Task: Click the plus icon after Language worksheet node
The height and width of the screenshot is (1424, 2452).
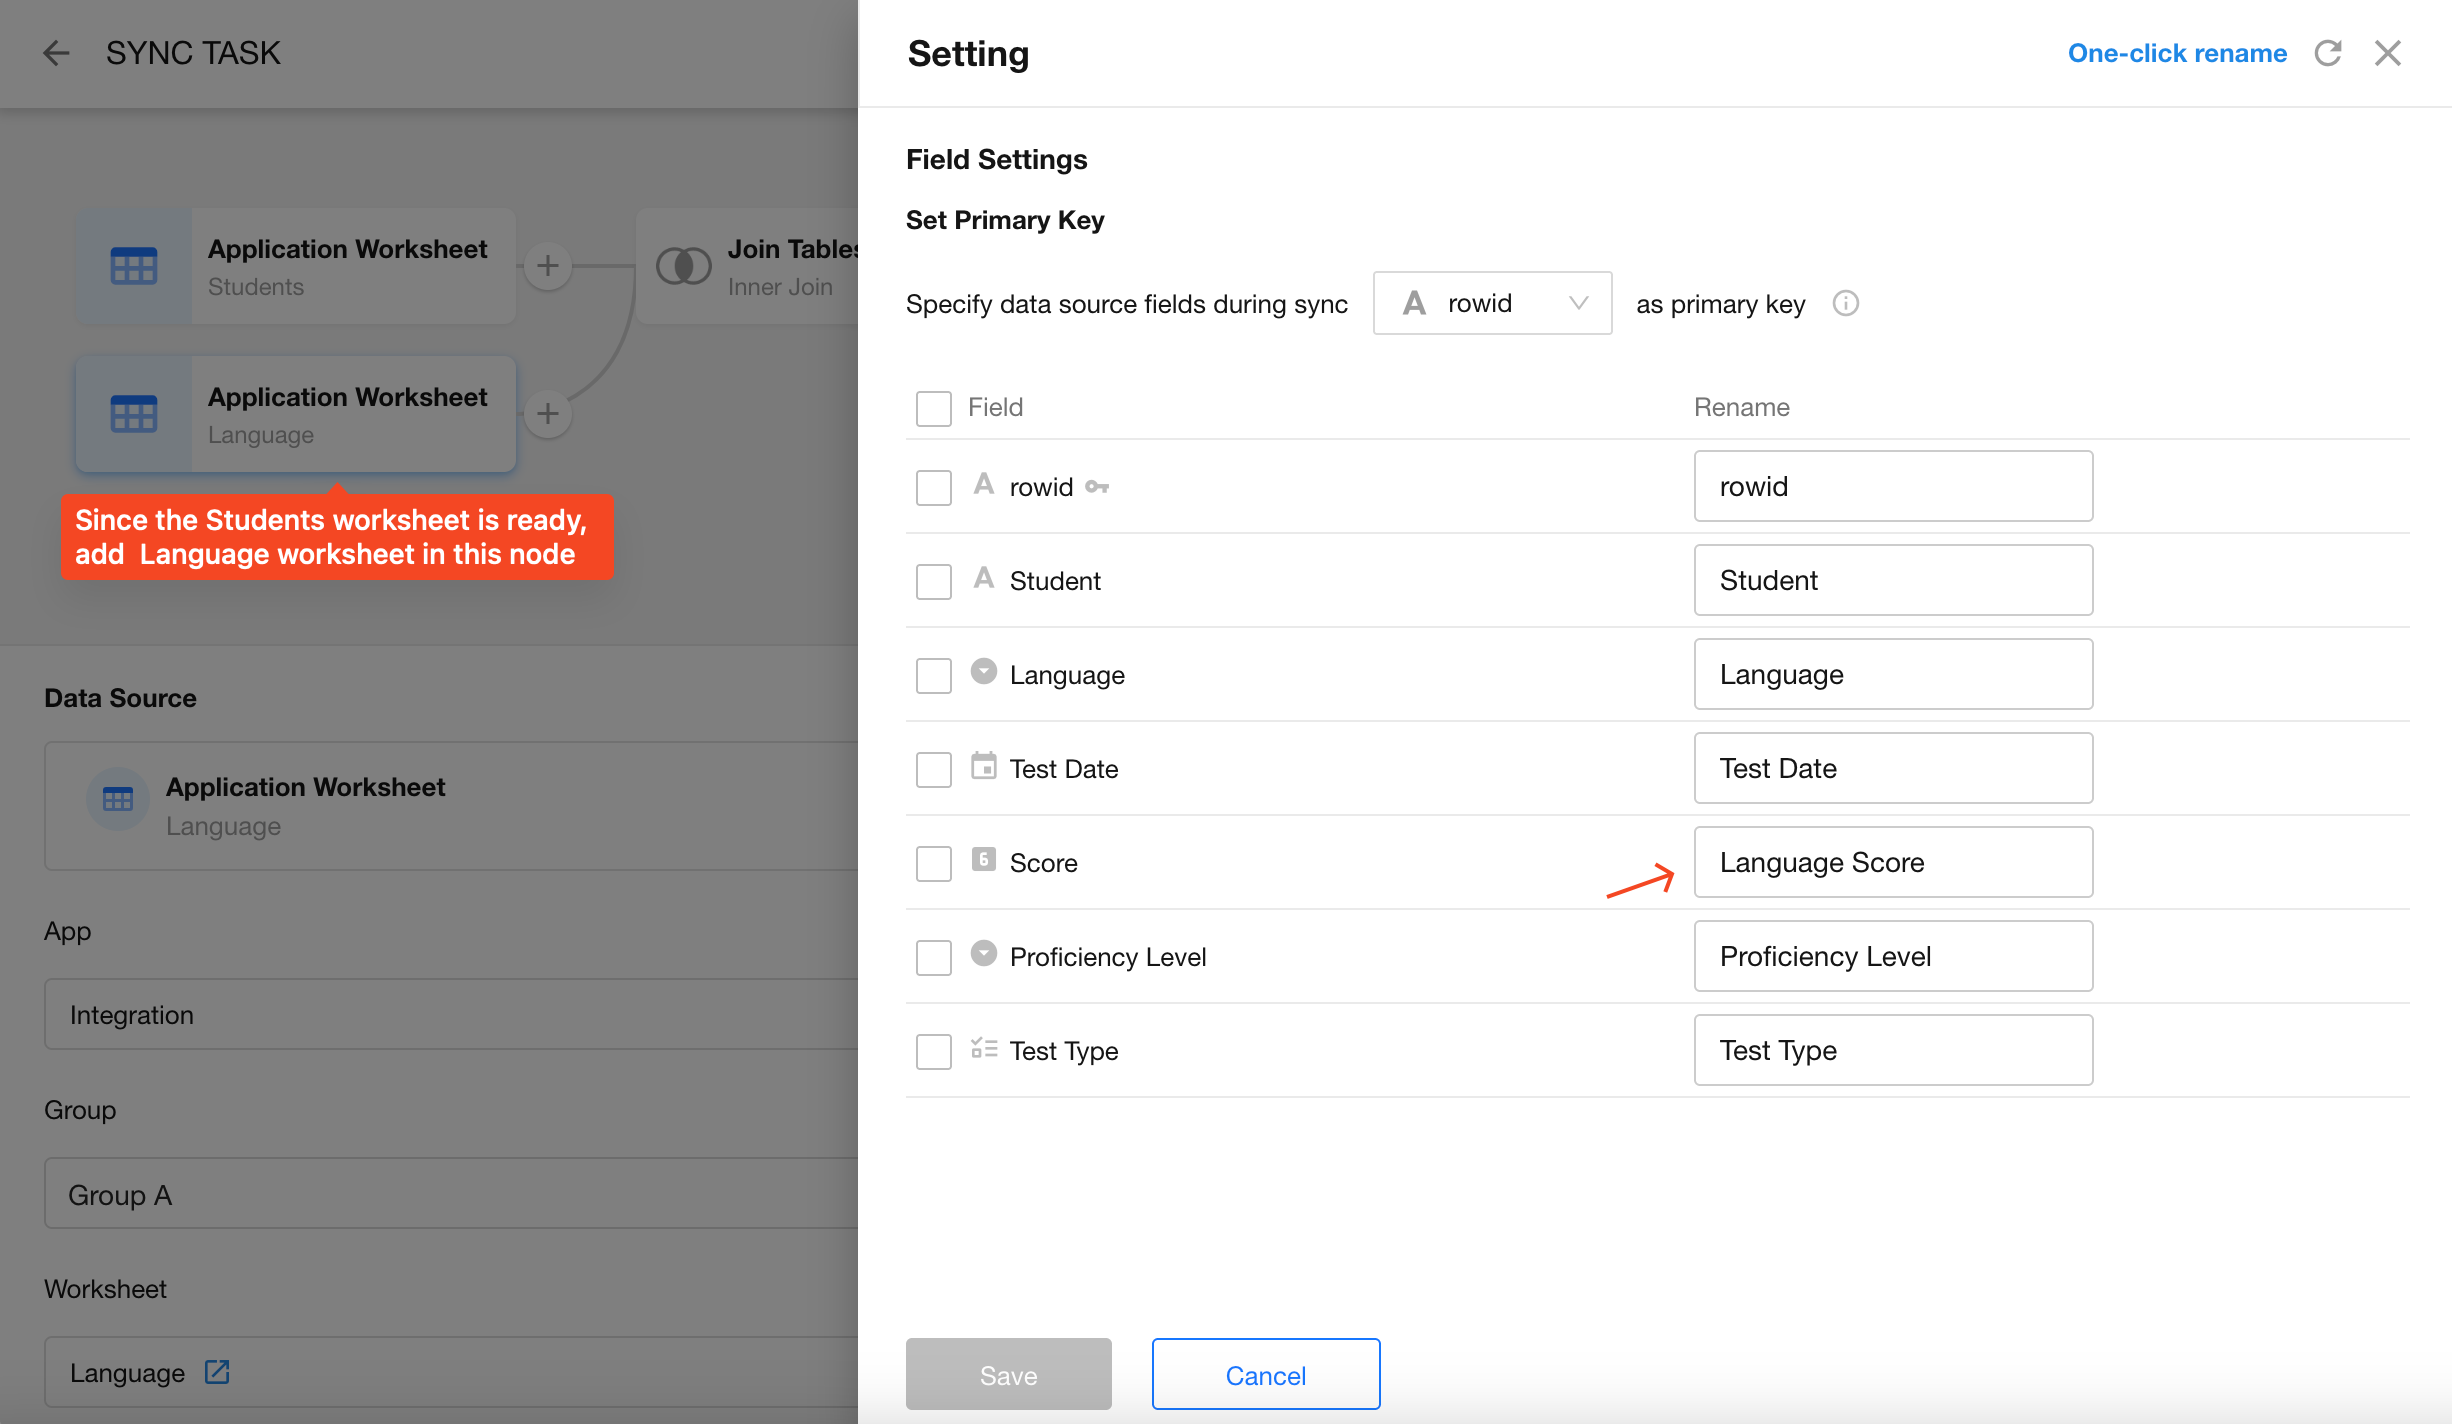Action: (547, 413)
